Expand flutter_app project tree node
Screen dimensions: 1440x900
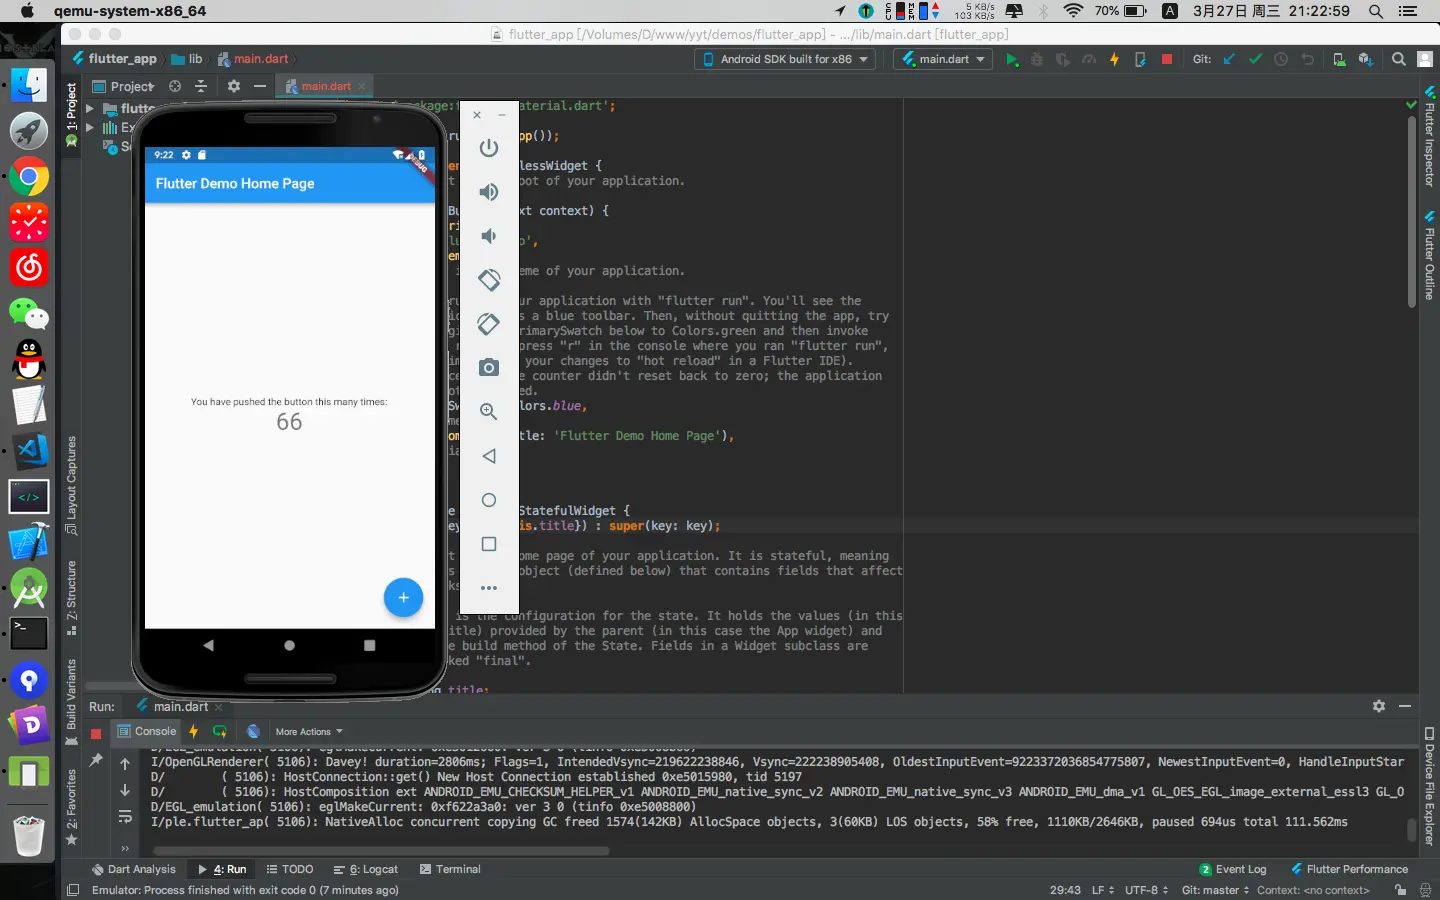pyautogui.click(x=89, y=108)
